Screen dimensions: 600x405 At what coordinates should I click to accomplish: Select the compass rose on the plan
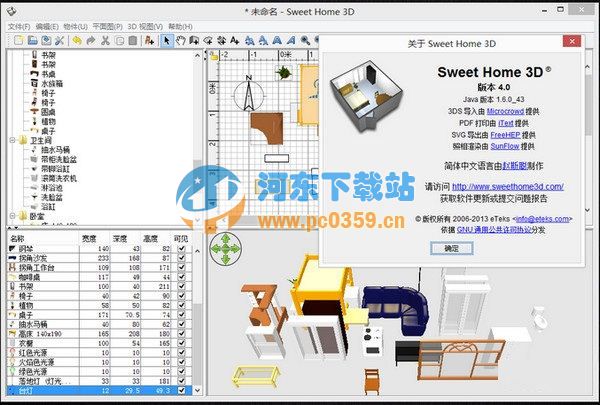tap(249, 94)
